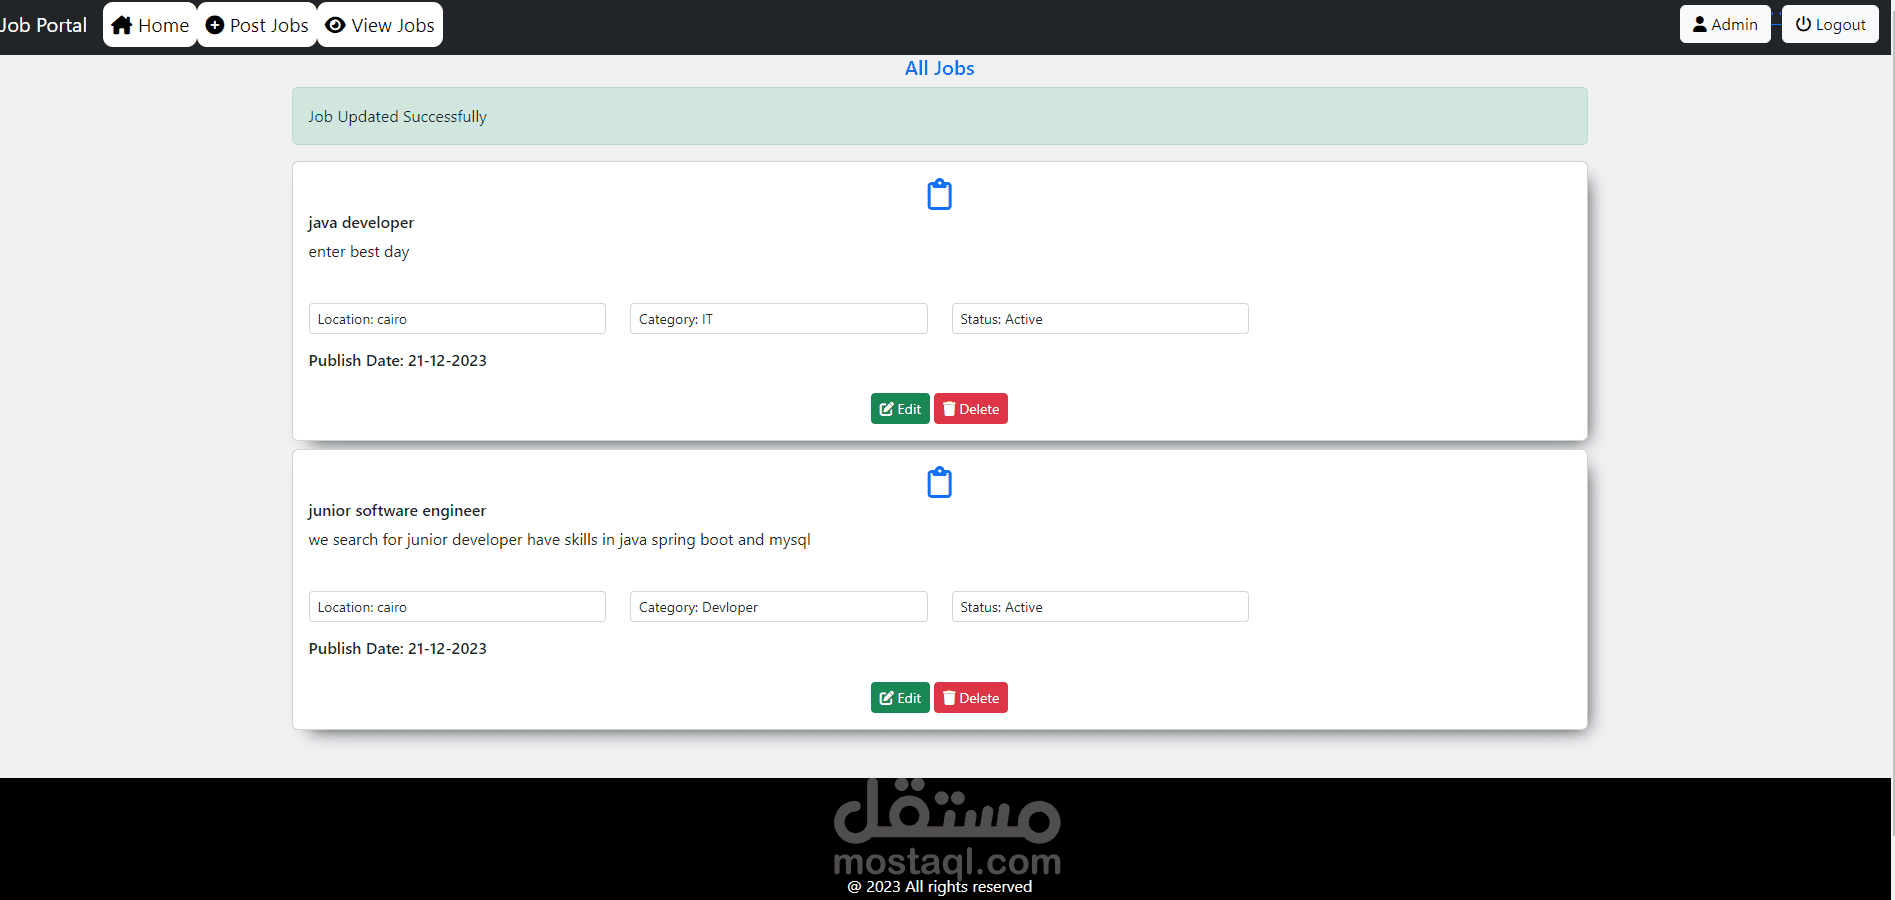The height and width of the screenshot is (900, 1895).
Task: Click the All Jobs heading
Action: [940, 68]
